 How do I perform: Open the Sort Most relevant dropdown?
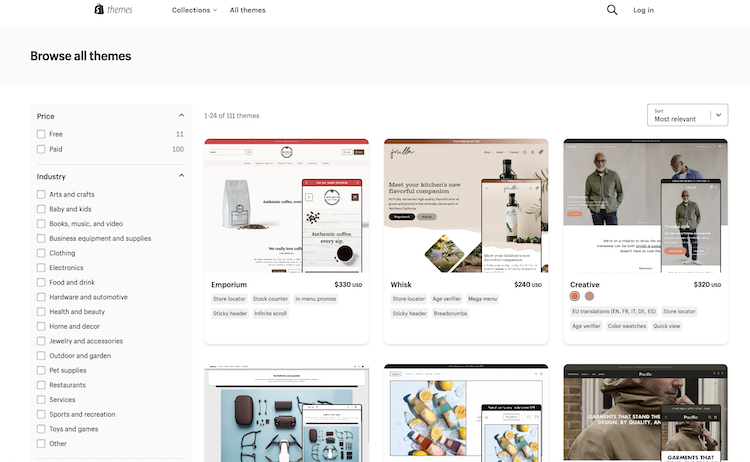point(687,115)
